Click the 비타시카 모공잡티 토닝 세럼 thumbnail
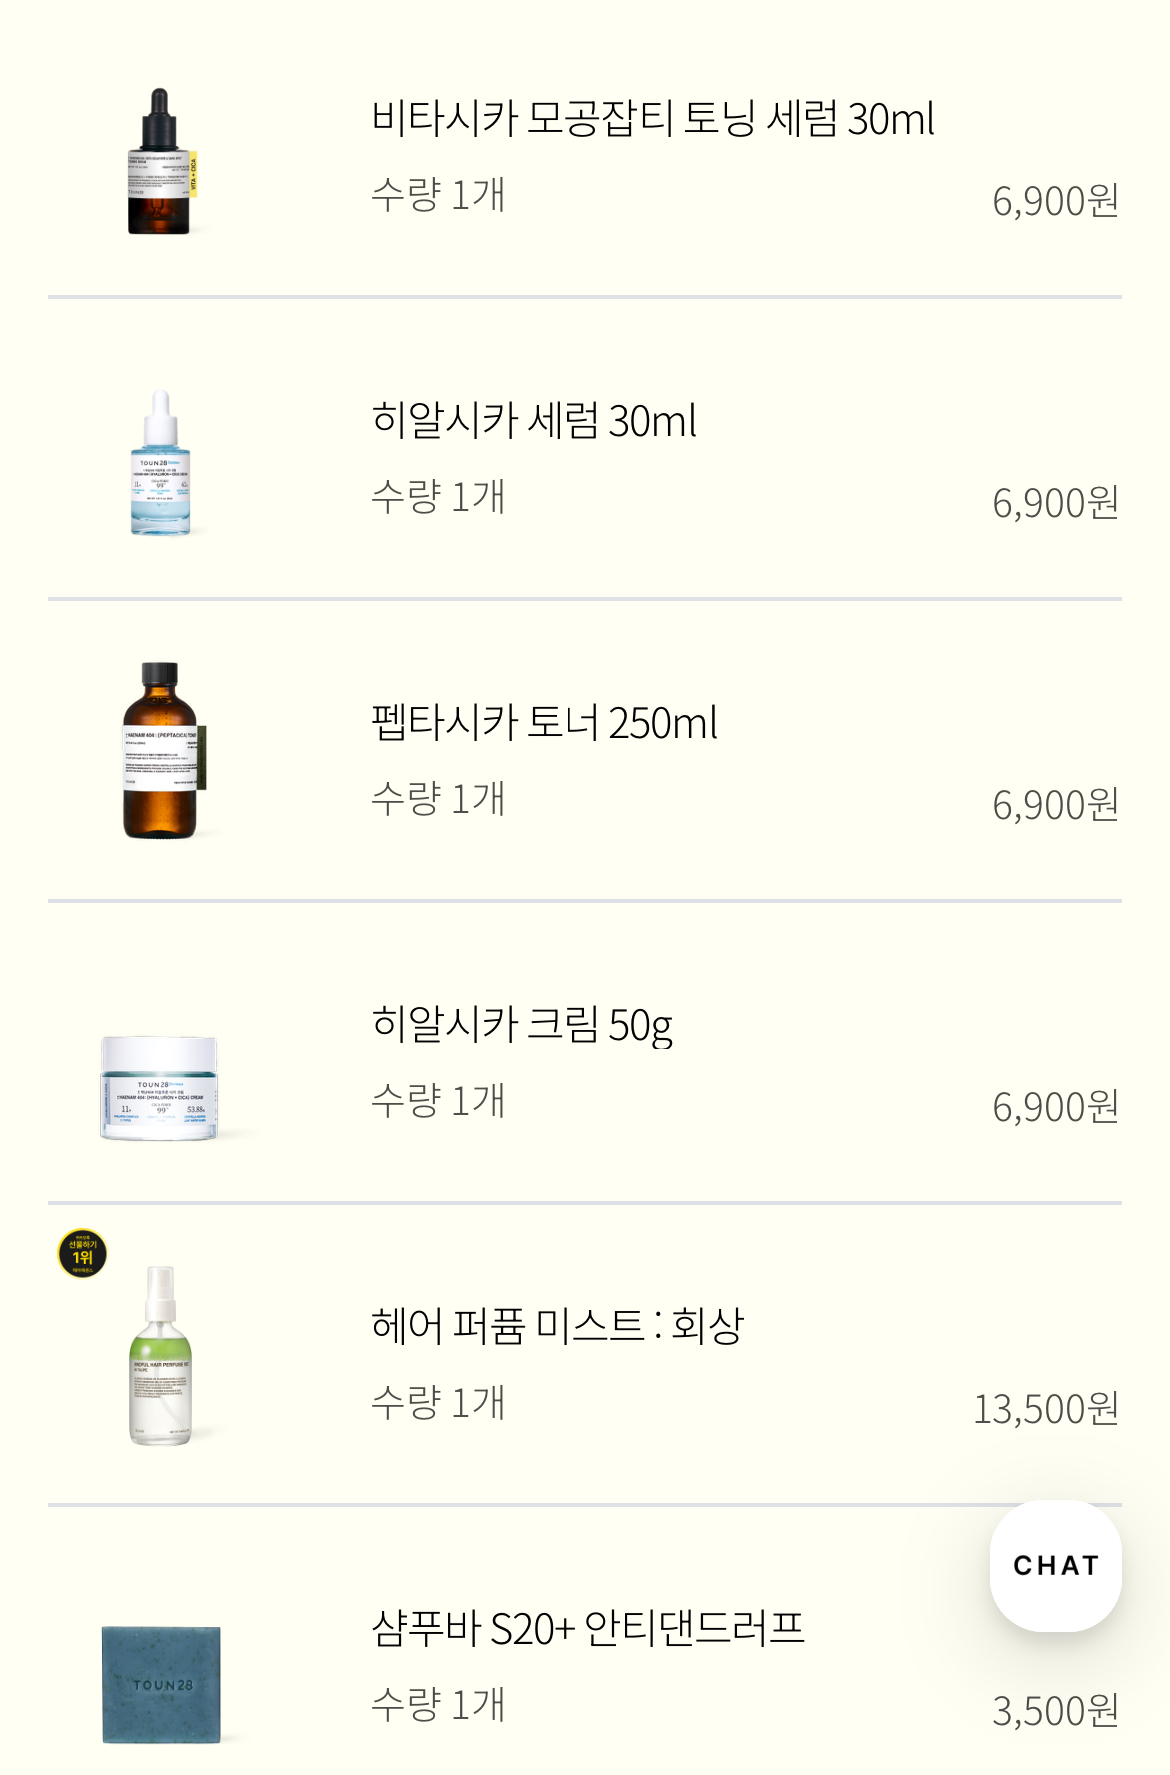Image resolution: width=1170 pixels, height=1775 pixels. (160, 162)
